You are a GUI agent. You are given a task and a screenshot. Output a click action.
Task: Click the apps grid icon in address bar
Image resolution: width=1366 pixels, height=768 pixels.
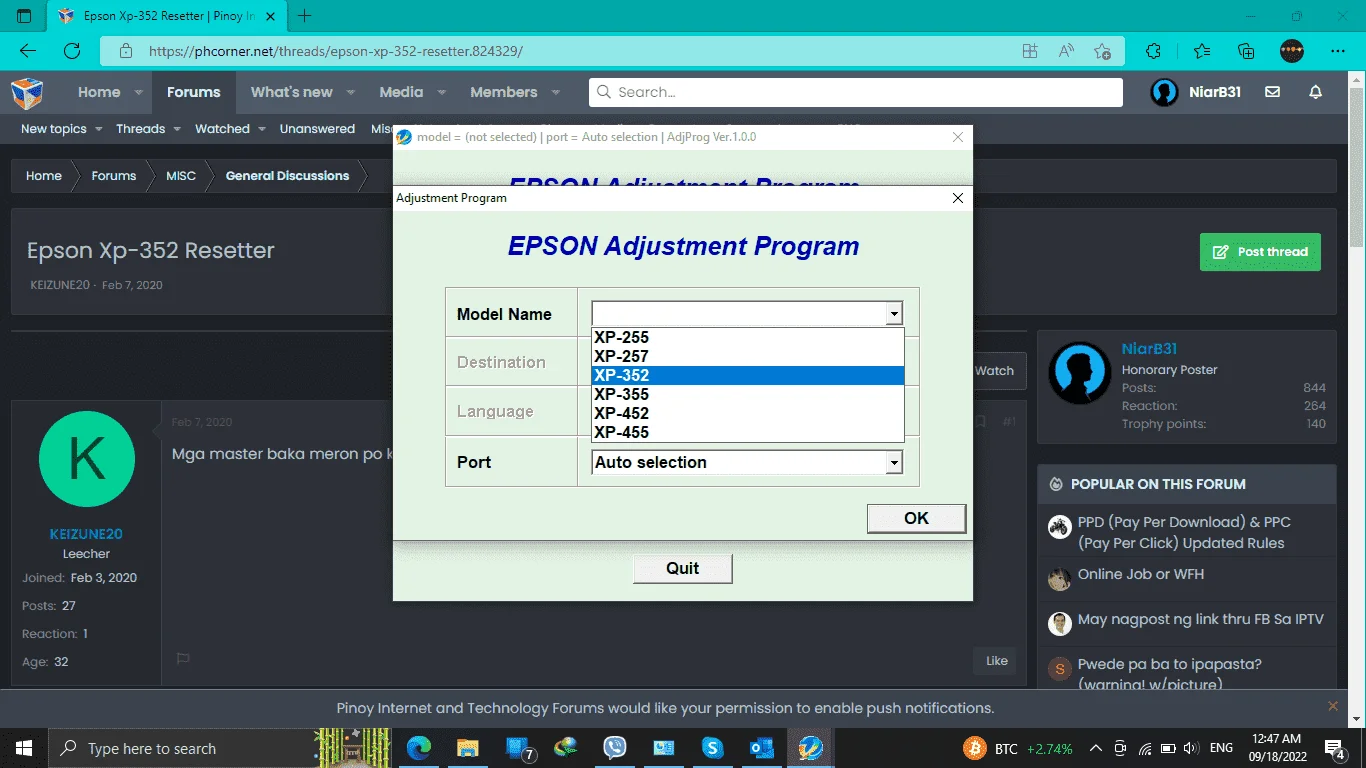1030,51
